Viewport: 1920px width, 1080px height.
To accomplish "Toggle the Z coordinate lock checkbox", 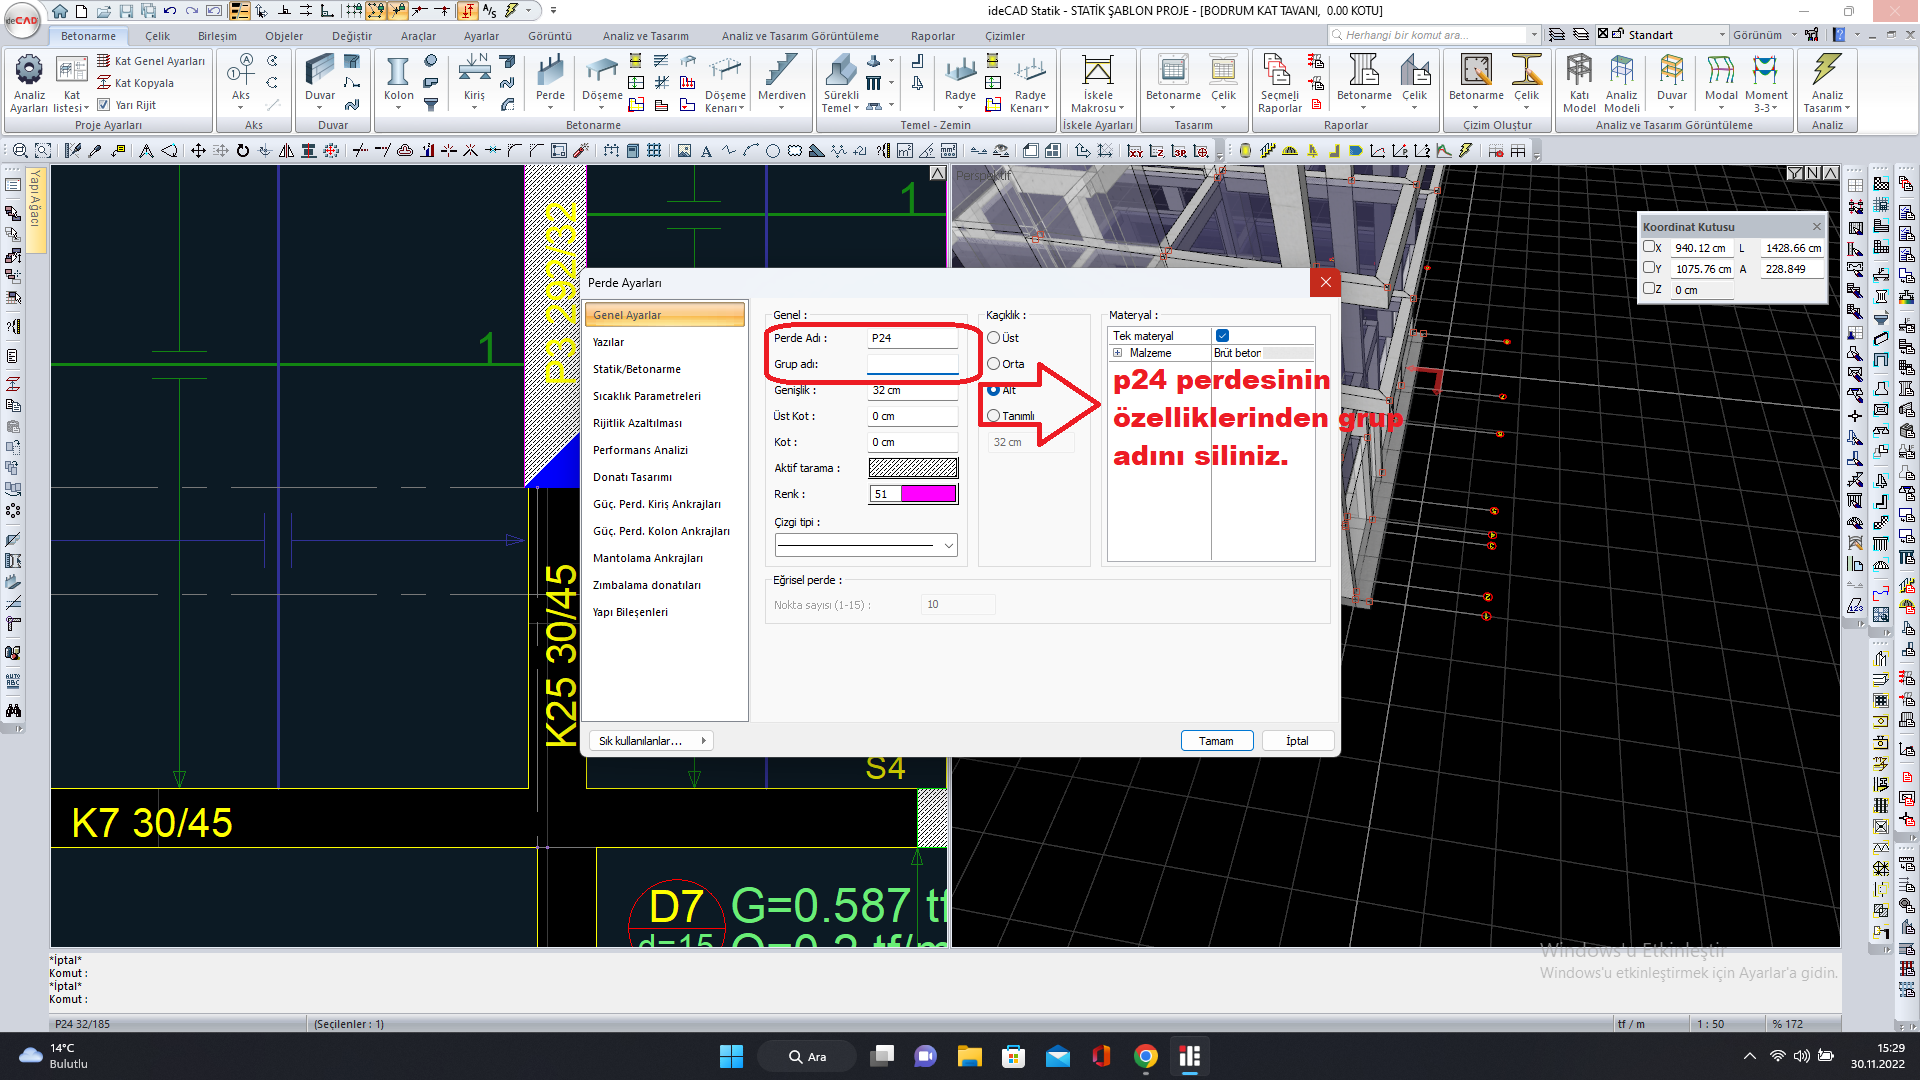I will 1649,289.
